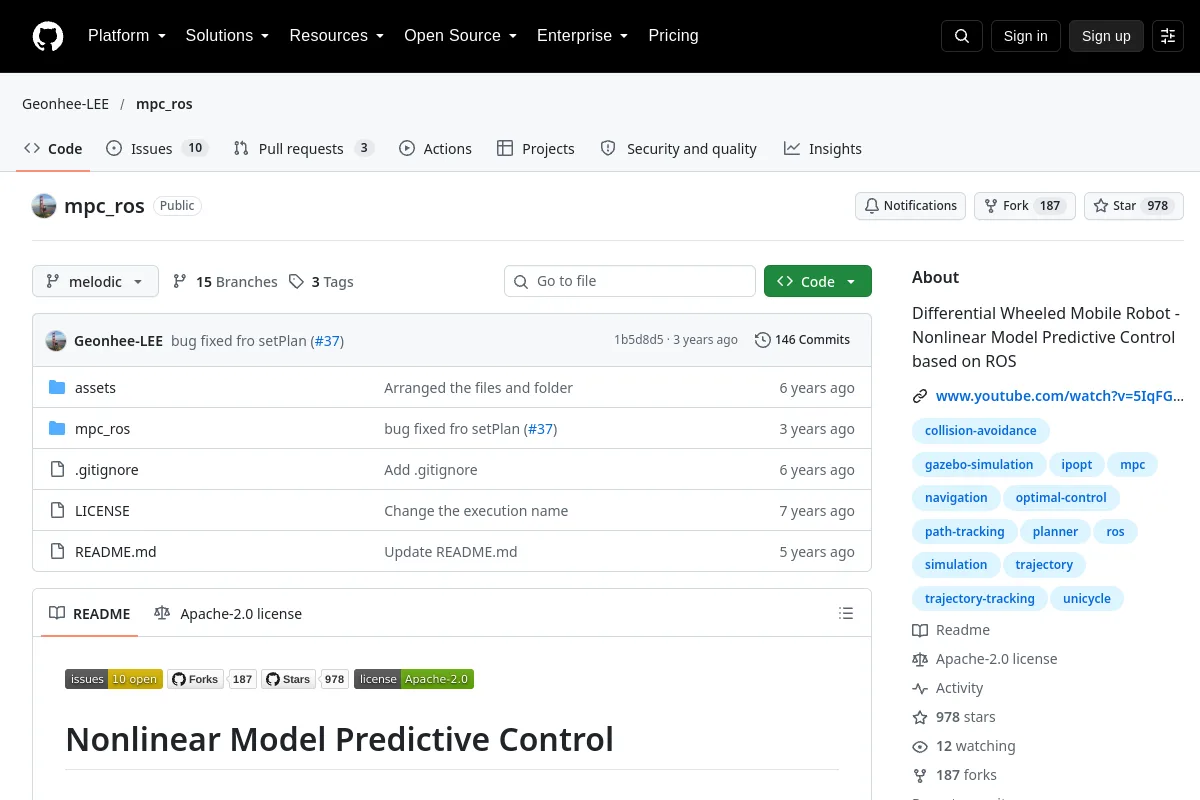Viewport: 1200px width, 800px height.
Task: Select the collision-avoidance topic tag
Action: [981, 431]
